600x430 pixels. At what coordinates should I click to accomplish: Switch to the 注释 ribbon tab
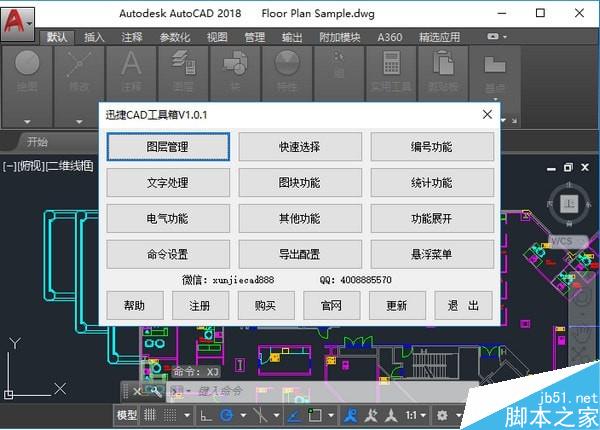click(x=132, y=37)
